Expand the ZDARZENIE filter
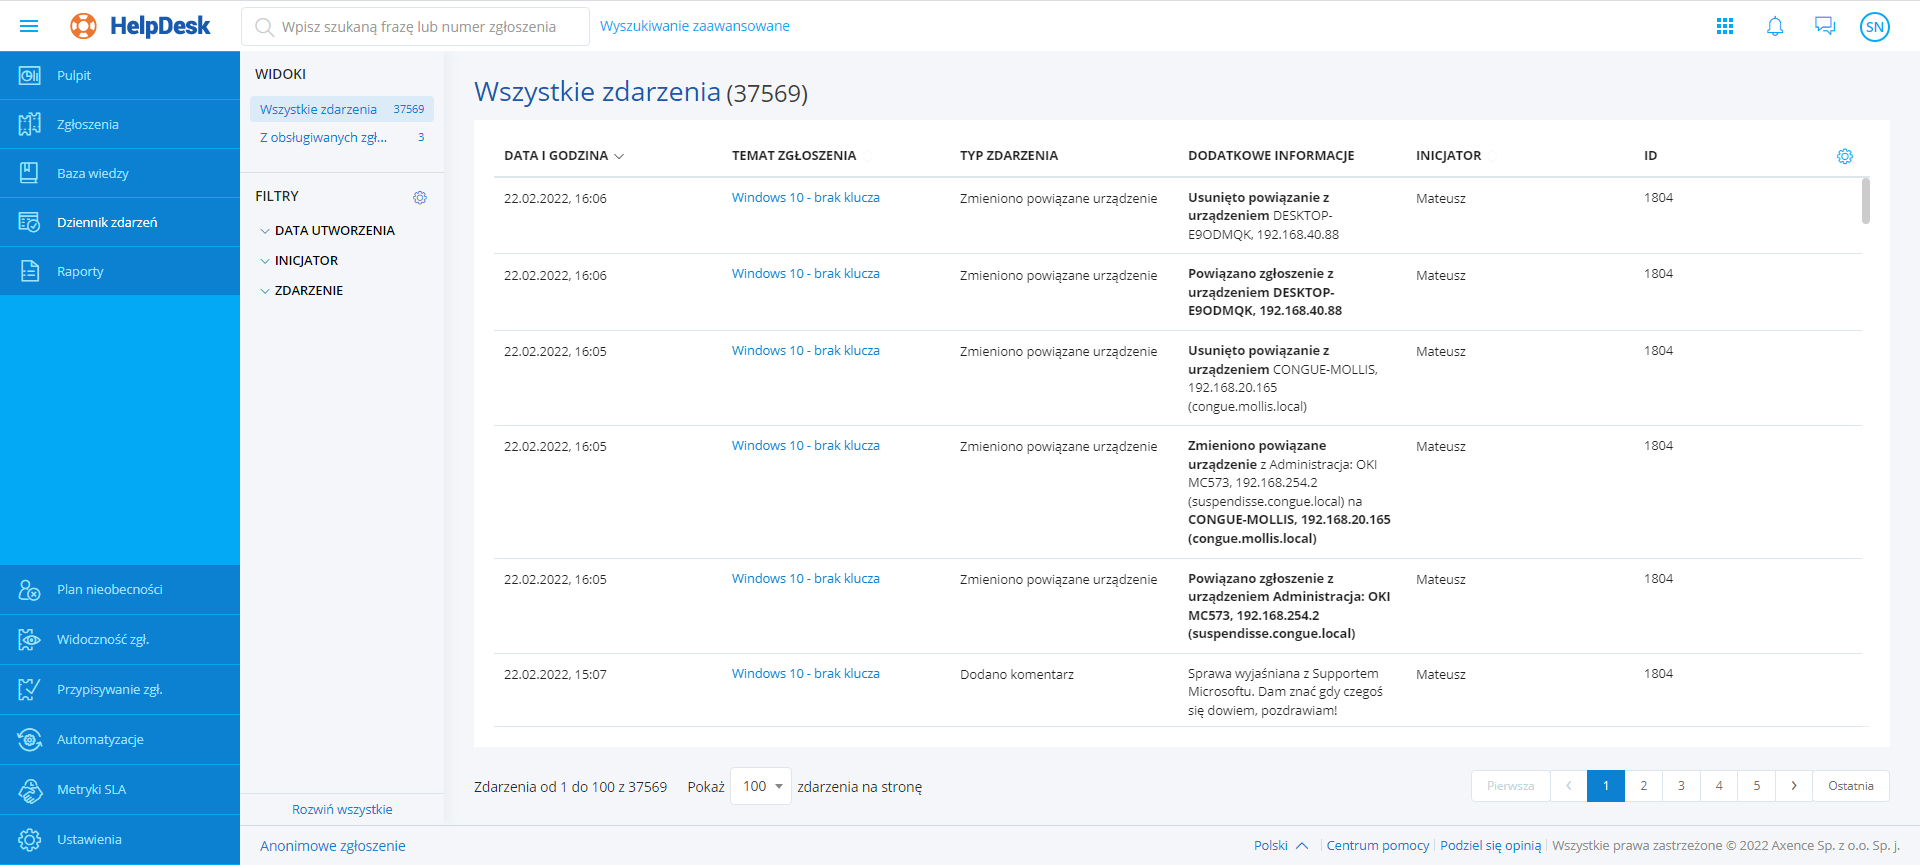This screenshot has width=1920, height=865. click(x=308, y=291)
